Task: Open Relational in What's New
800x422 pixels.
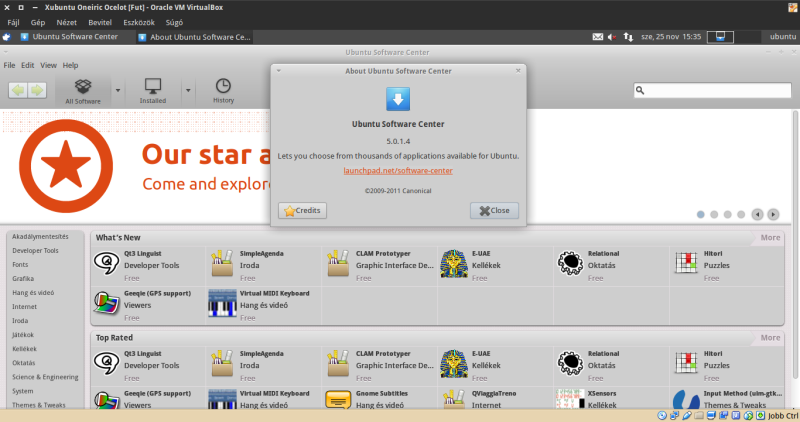Action: click(612, 265)
